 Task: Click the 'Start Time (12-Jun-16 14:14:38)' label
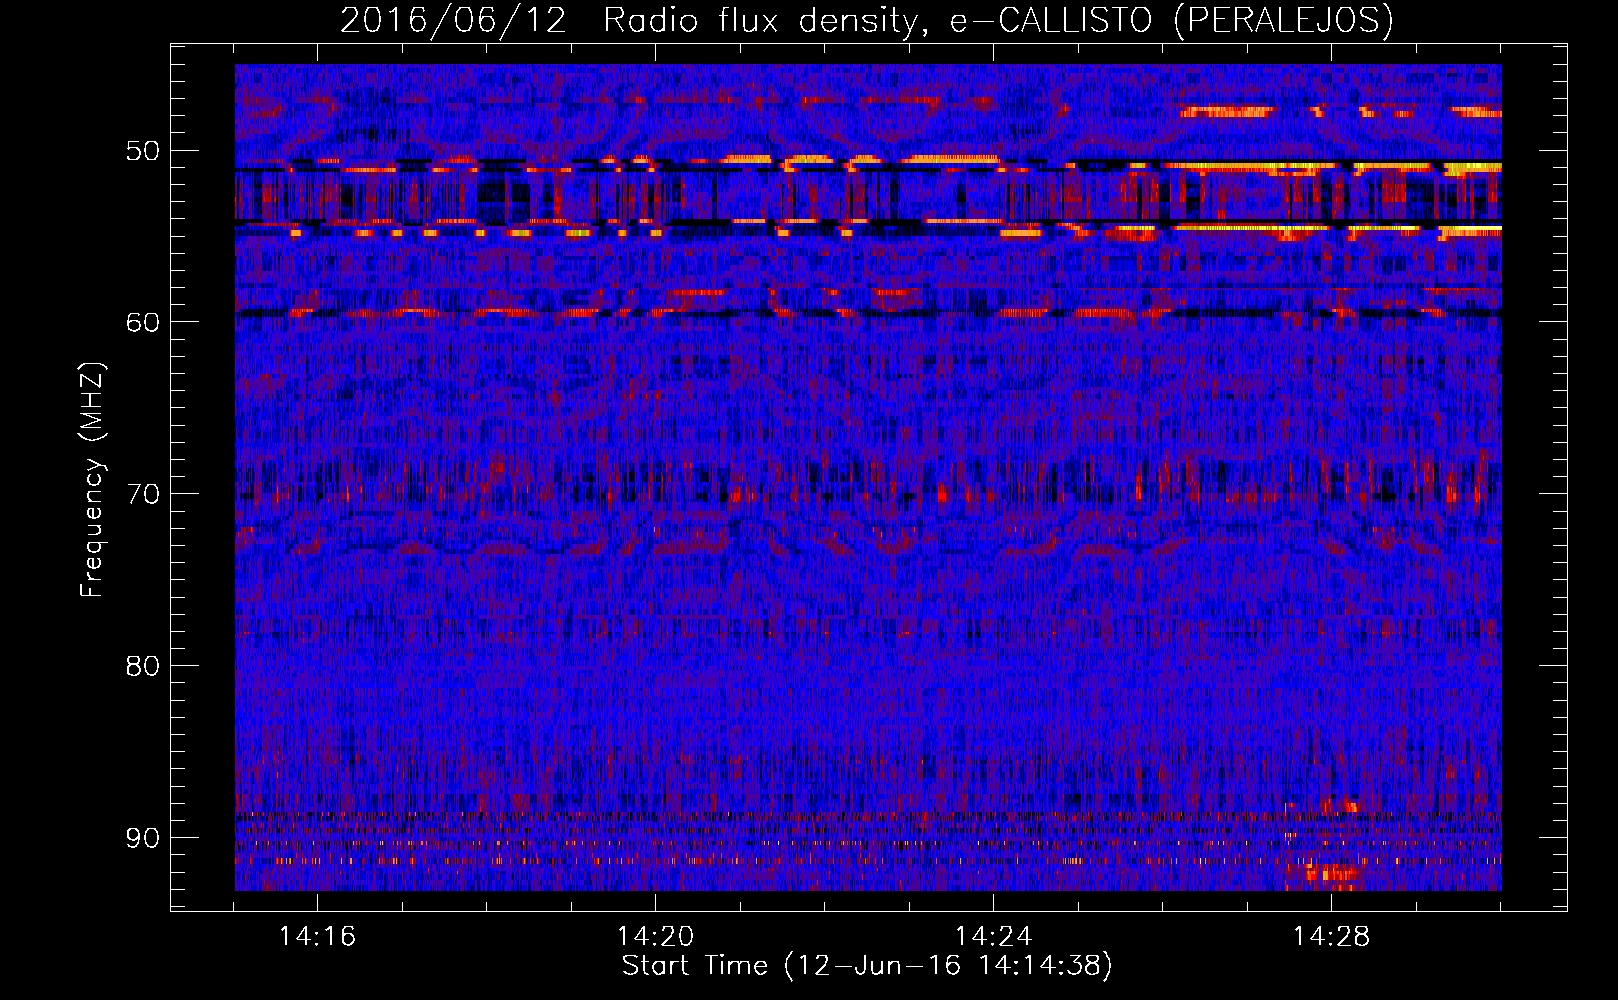coord(867,966)
